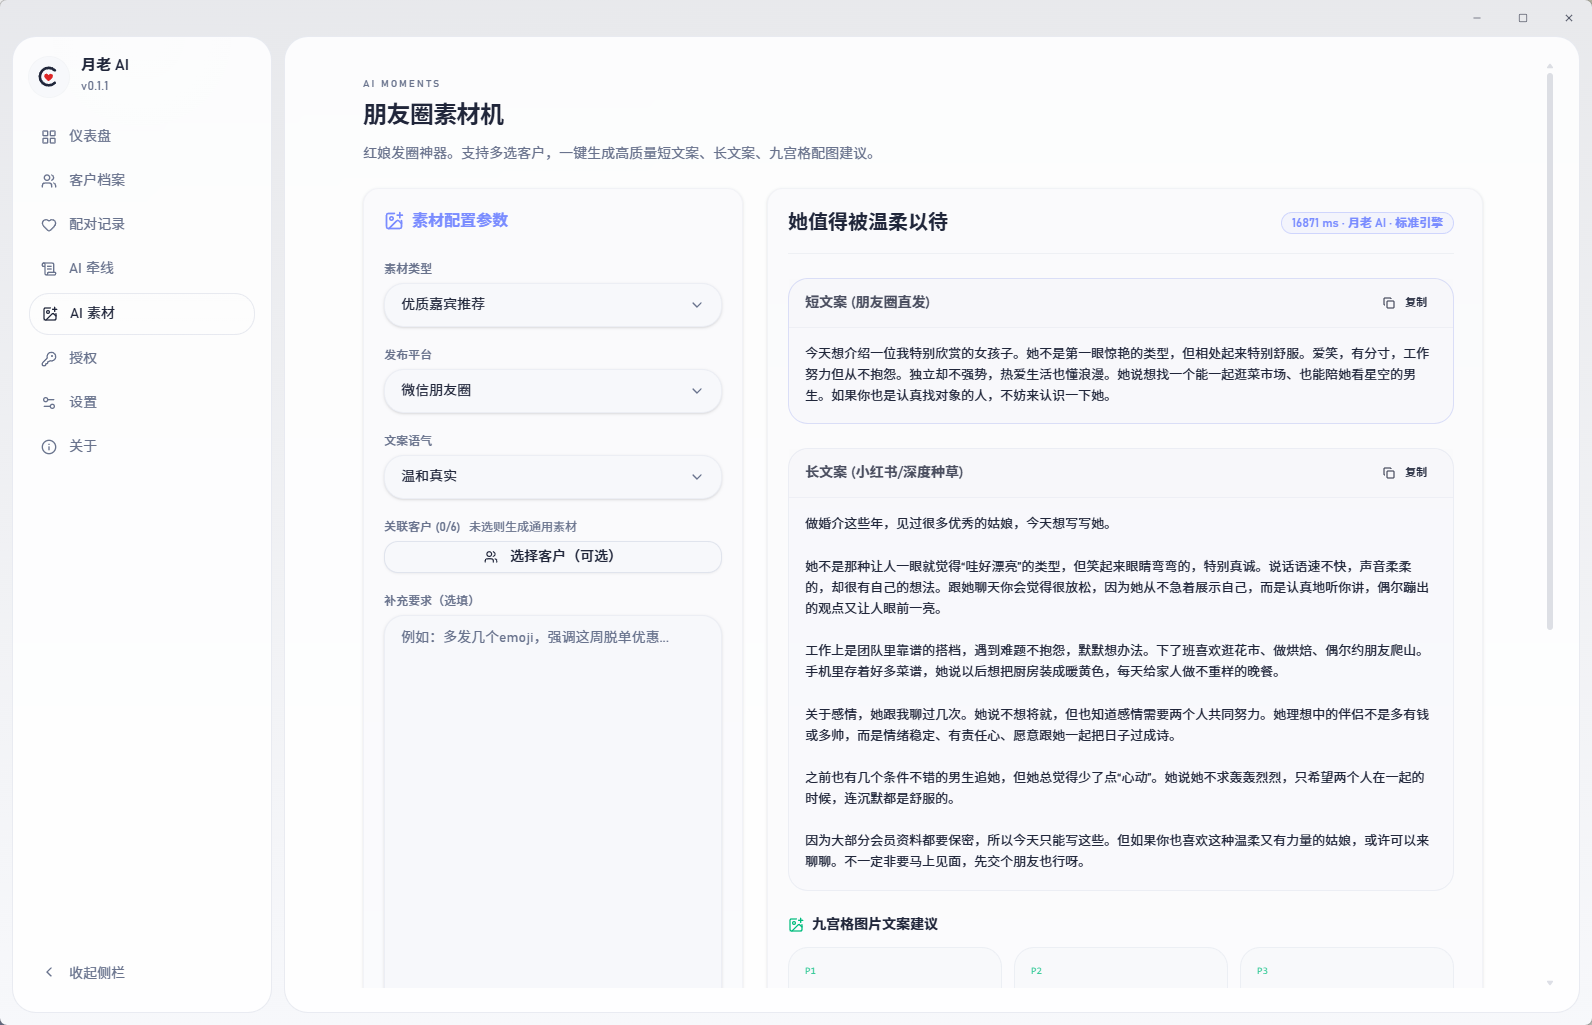The width and height of the screenshot is (1592, 1025).
Task: Open the 文案语气 dropdown showing 温和真实
Action: point(553,477)
